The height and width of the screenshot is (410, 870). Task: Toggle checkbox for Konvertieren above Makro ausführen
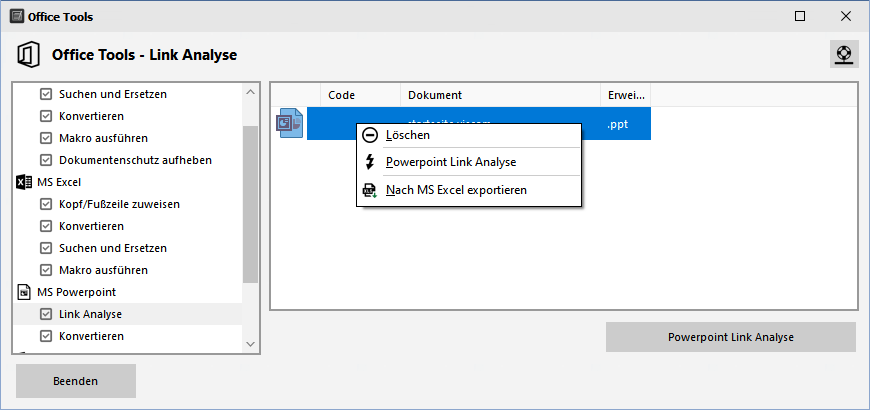pos(46,117)
